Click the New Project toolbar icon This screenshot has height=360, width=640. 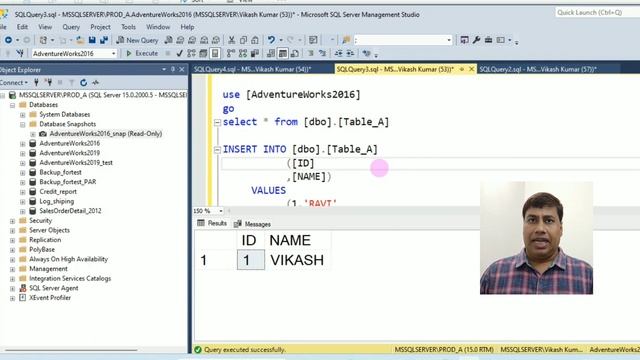(x=43, y=40)
